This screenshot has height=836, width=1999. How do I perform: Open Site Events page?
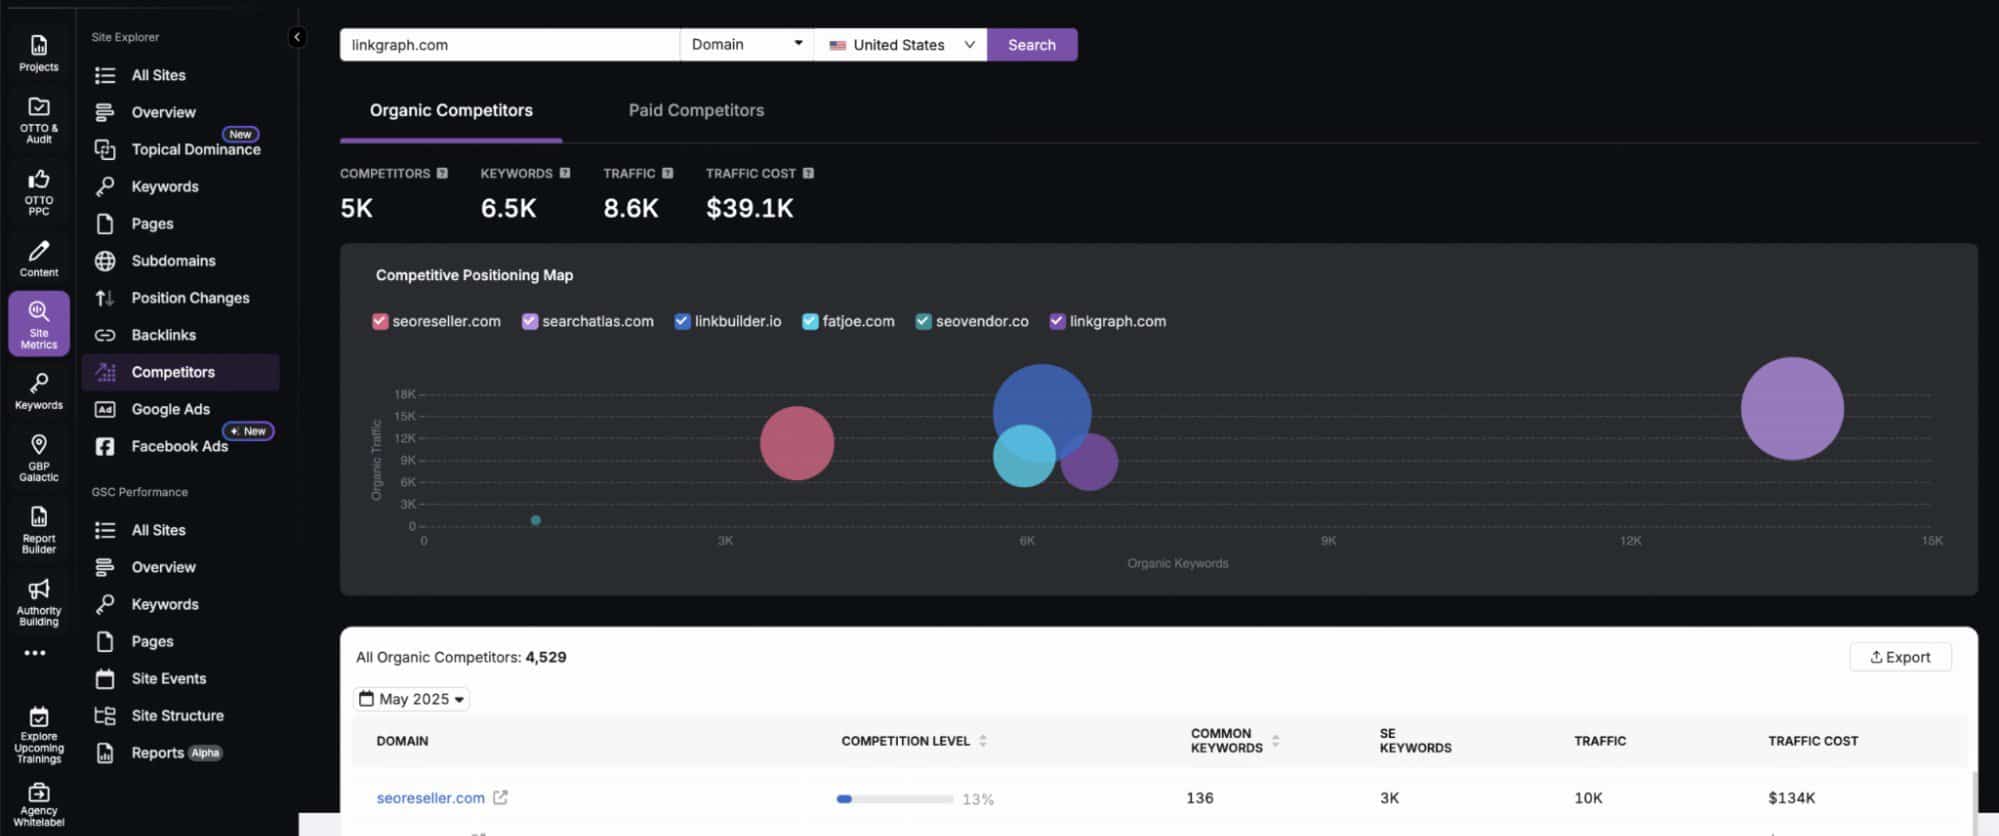(168, 678)
